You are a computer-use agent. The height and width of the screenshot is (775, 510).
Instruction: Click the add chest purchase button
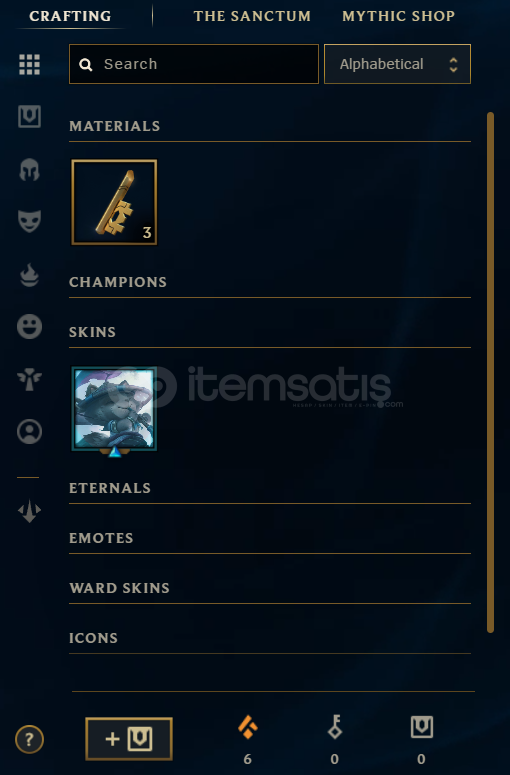[129, 739]
